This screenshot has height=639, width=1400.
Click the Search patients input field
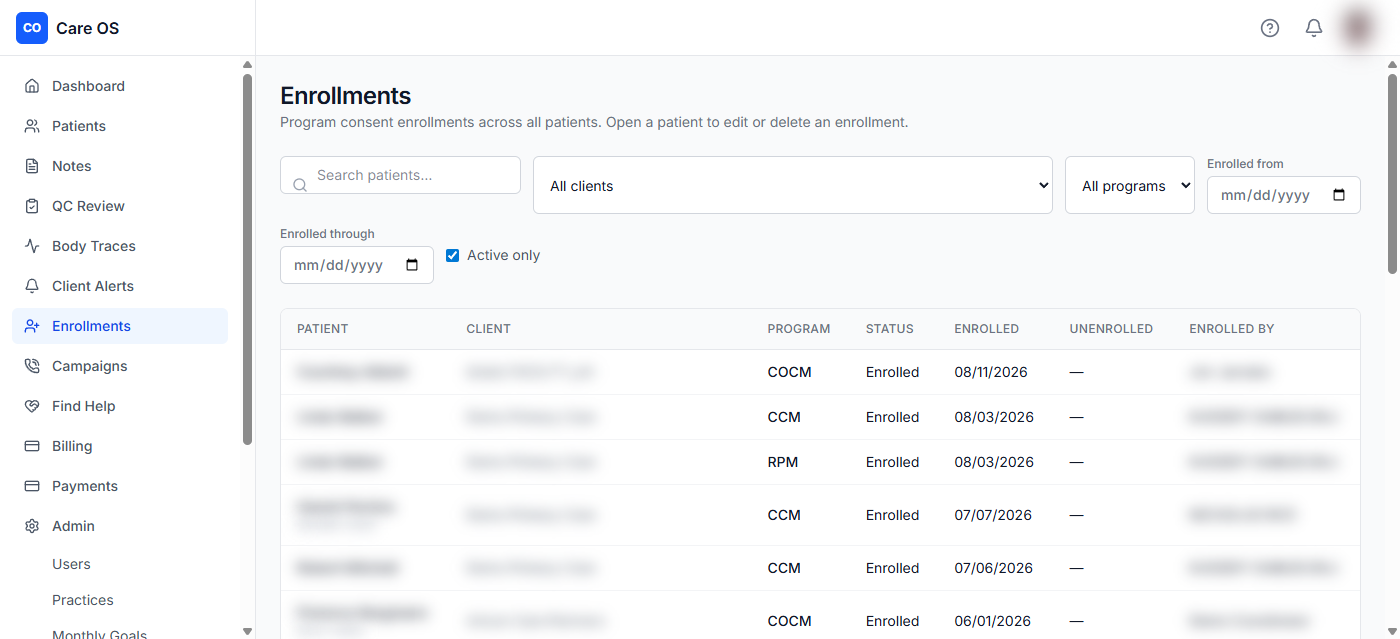pos(400,175)
